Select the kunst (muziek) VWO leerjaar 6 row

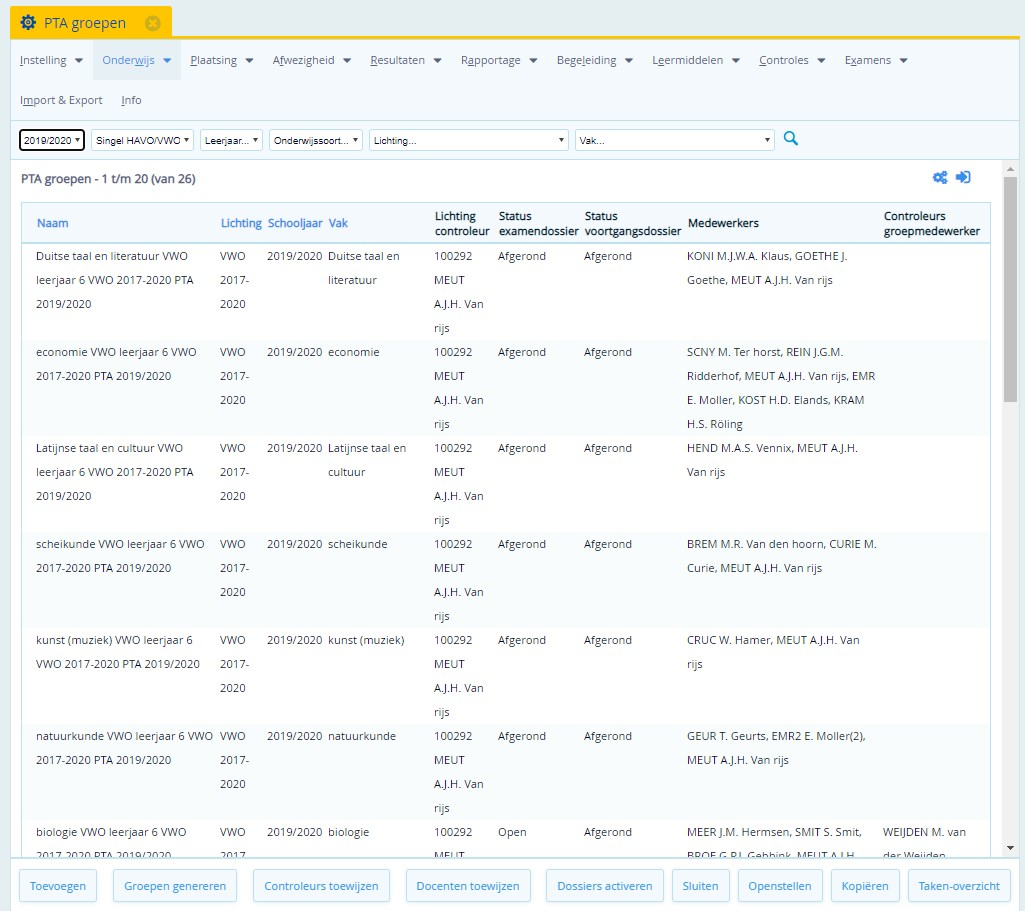[505, 676]
